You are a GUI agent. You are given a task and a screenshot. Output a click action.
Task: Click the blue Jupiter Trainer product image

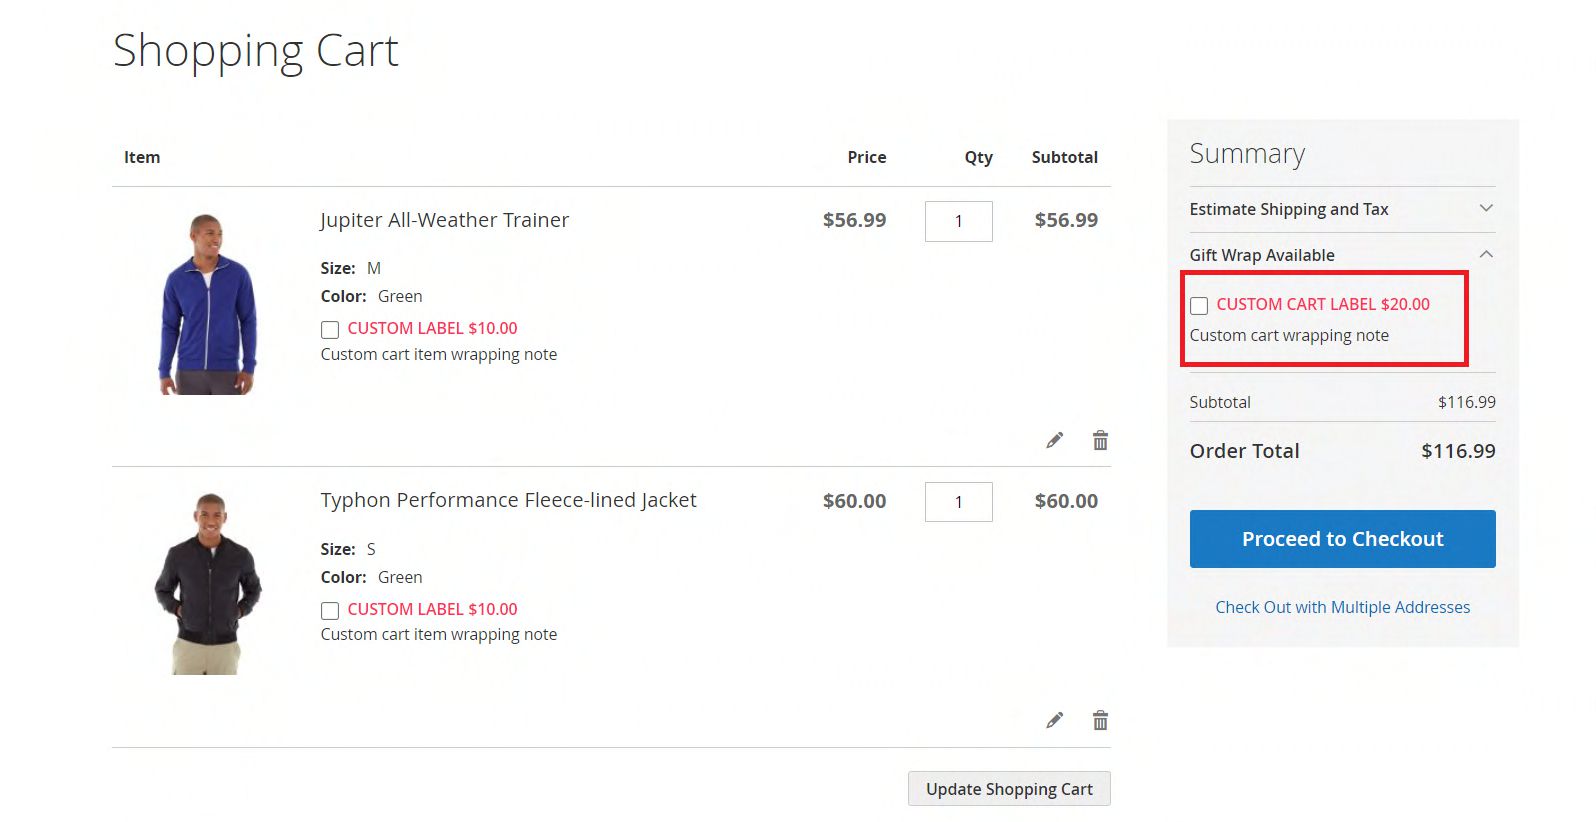(208, 304)
